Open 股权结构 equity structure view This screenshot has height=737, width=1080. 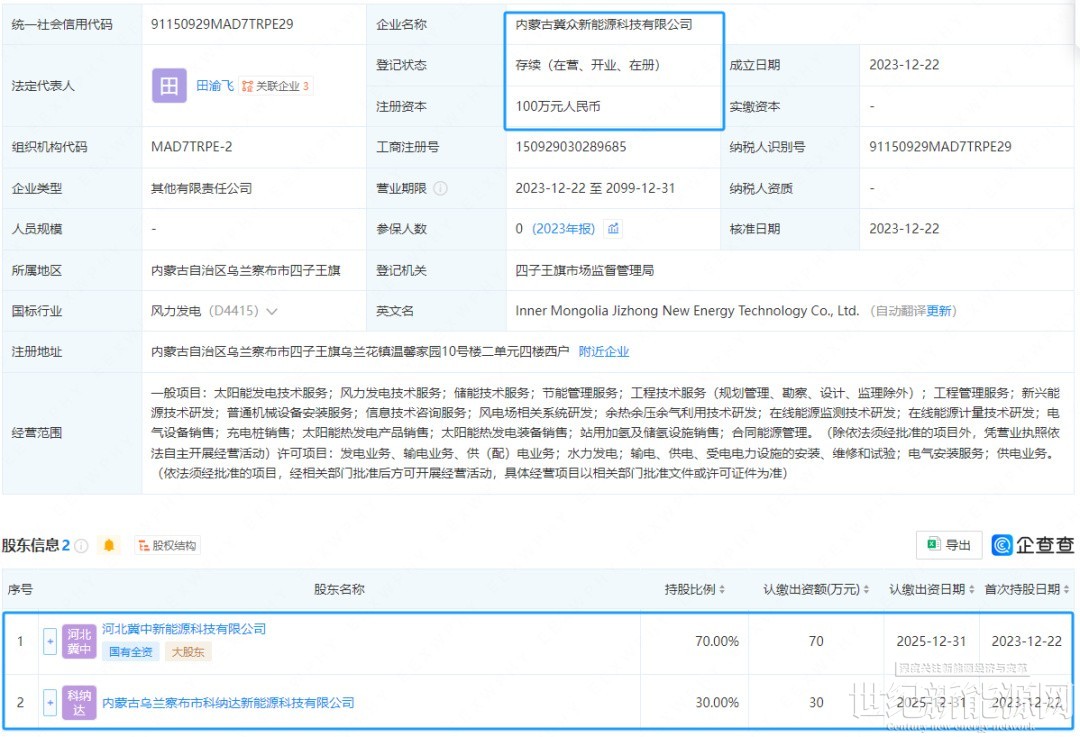point(168,546)
